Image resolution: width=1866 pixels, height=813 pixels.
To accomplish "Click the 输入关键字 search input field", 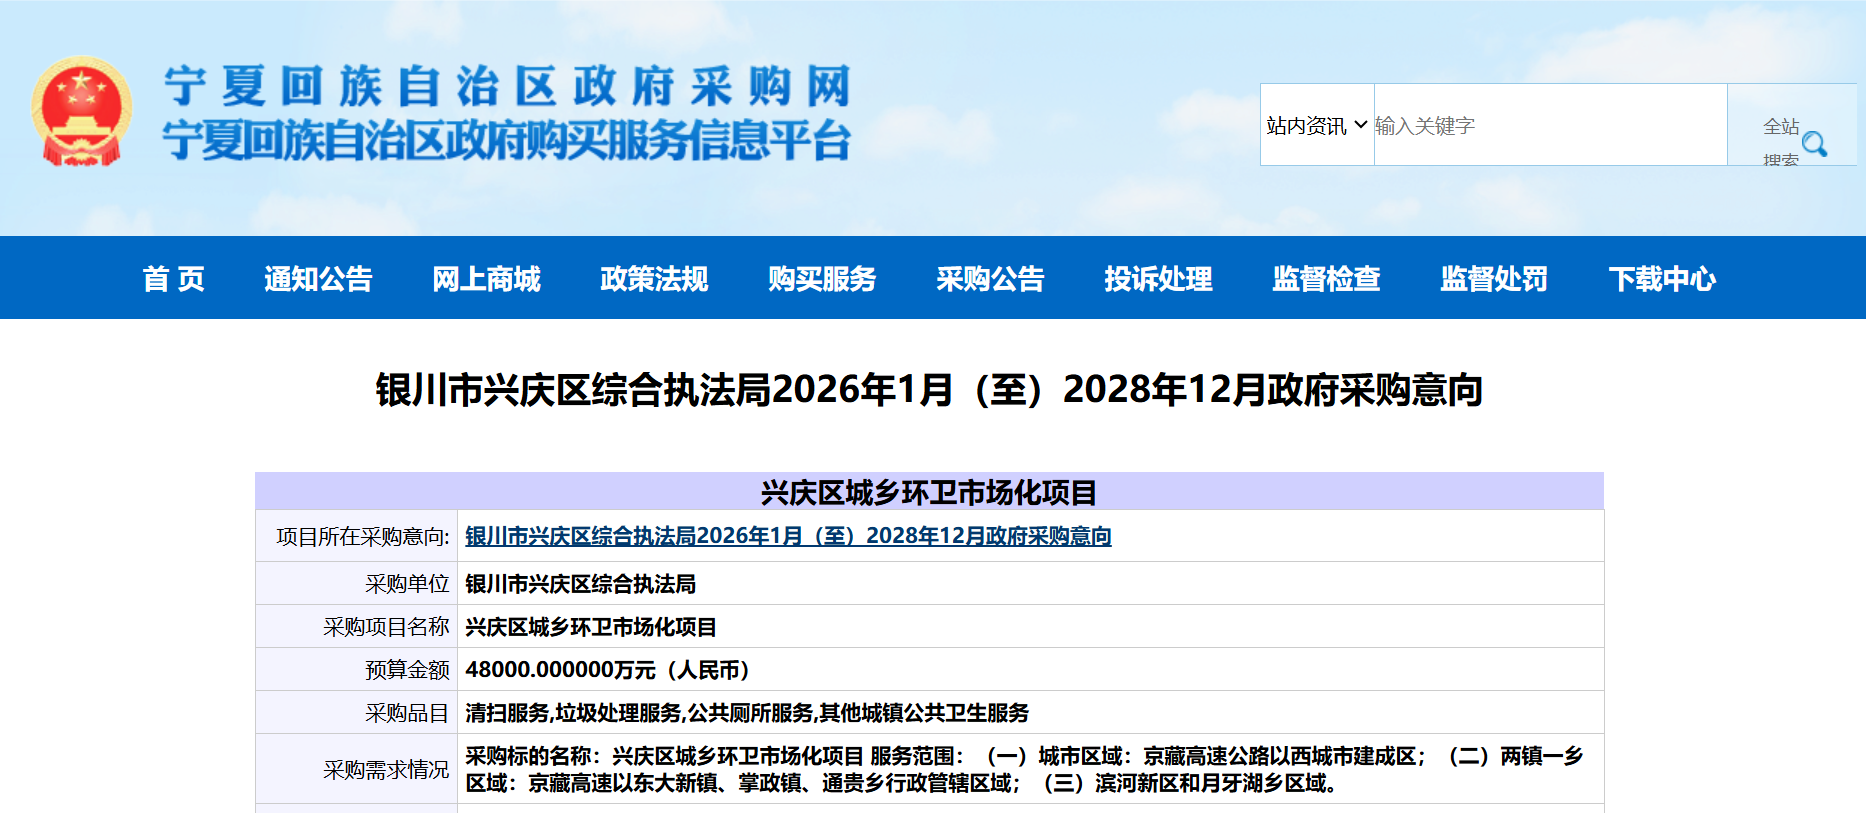I will (1549, 125).
